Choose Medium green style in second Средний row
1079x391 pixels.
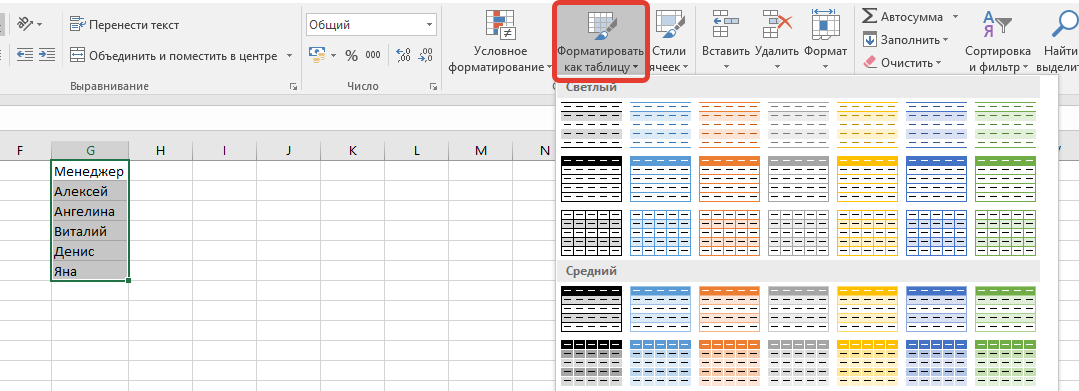(1005, 363)
